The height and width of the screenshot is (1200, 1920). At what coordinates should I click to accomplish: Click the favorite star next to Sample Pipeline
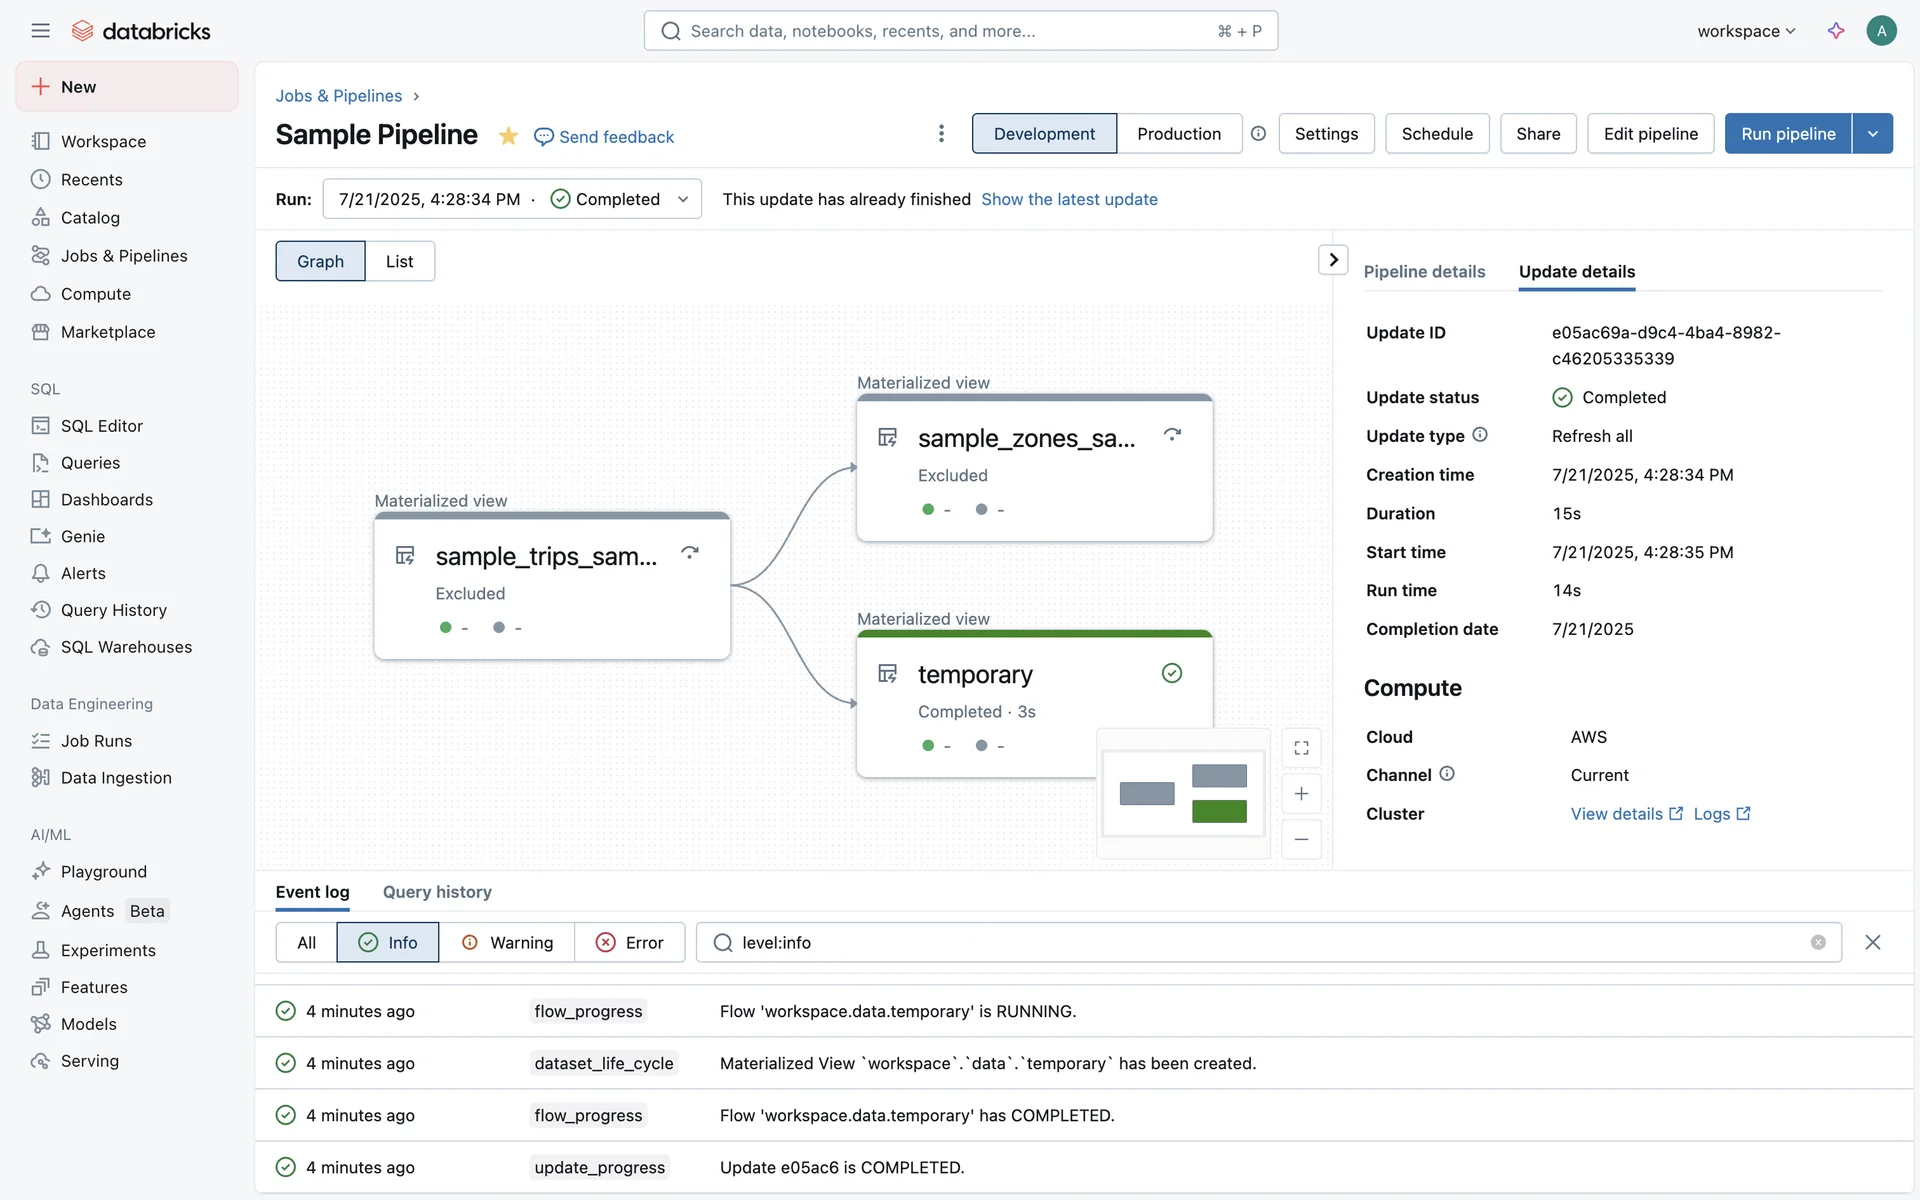pos(508,136)
